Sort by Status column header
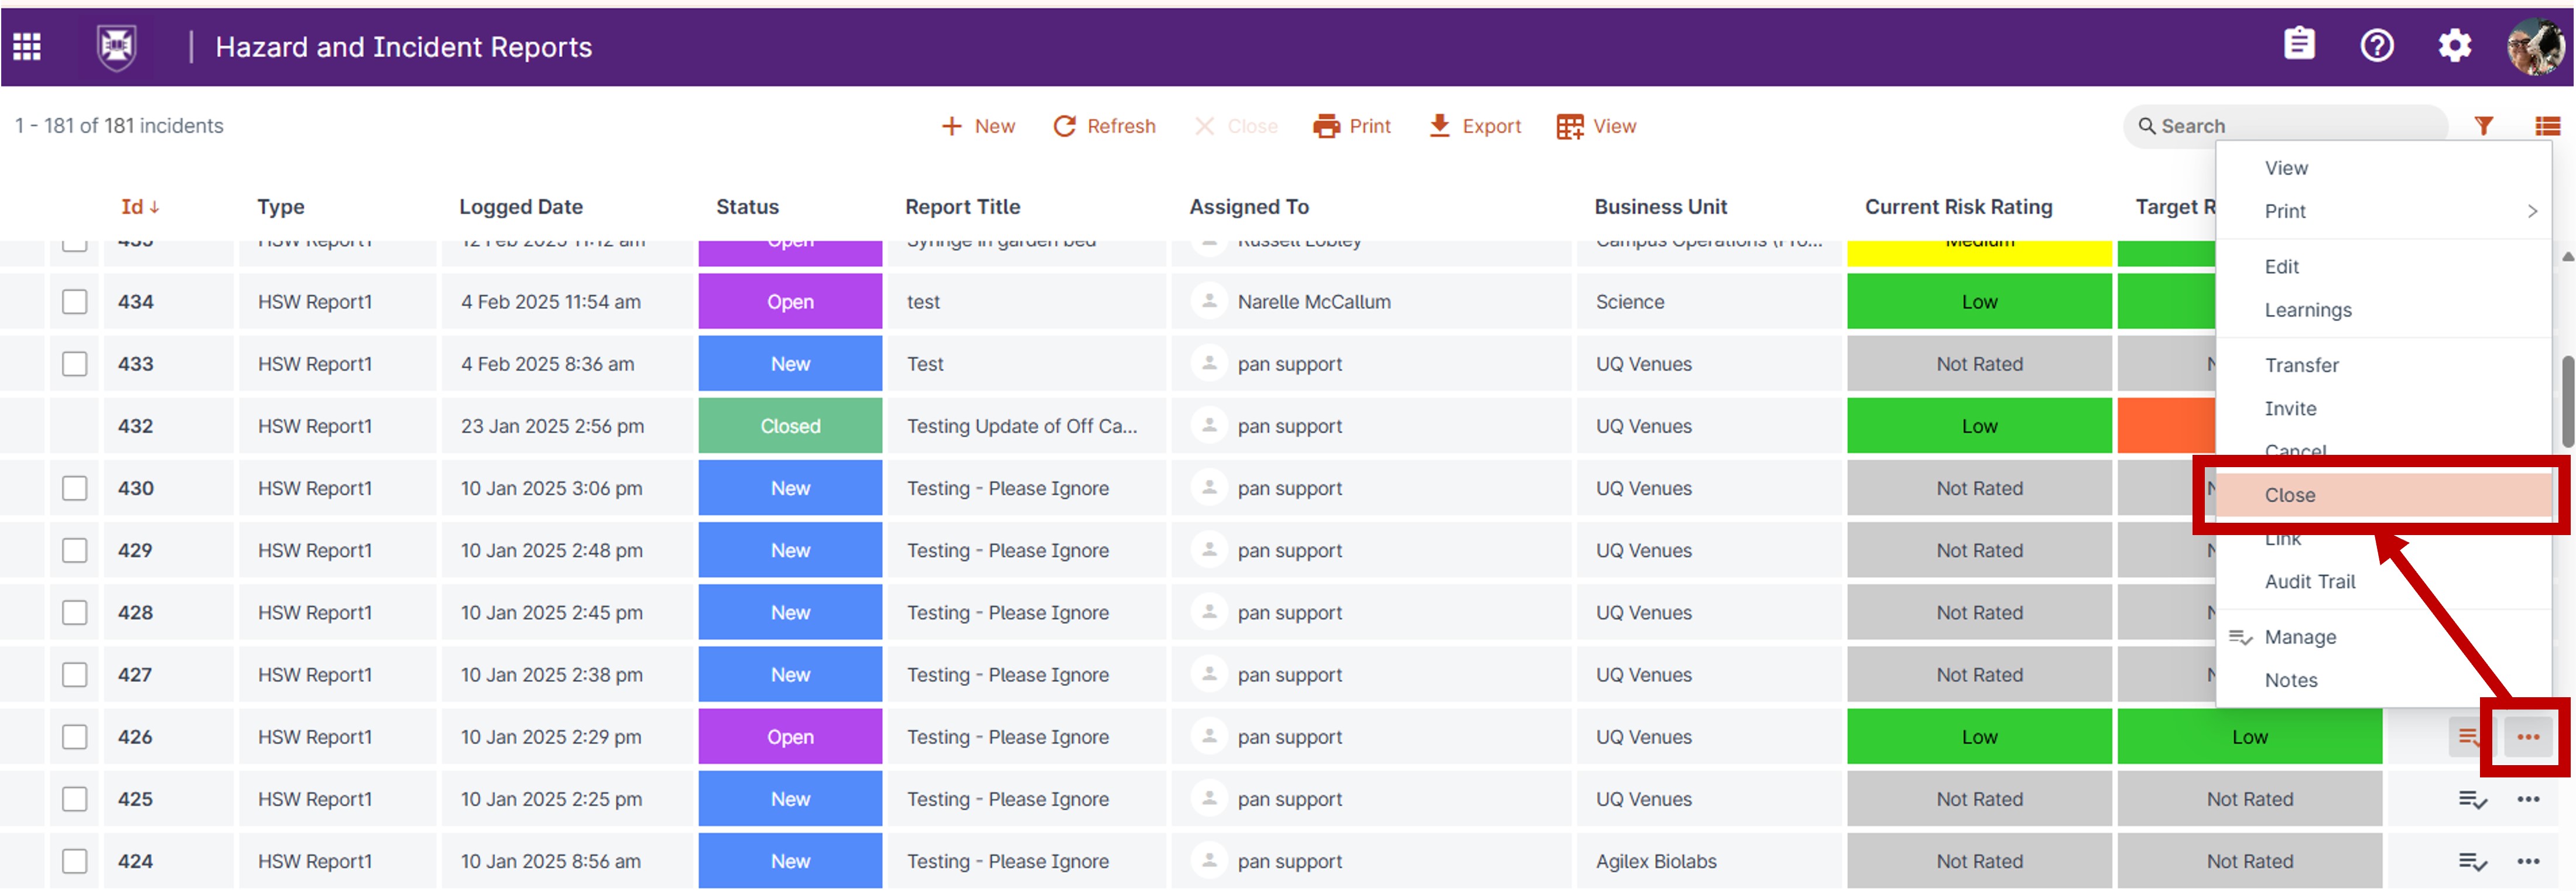2576x891 pixels. tap(747, 207)
